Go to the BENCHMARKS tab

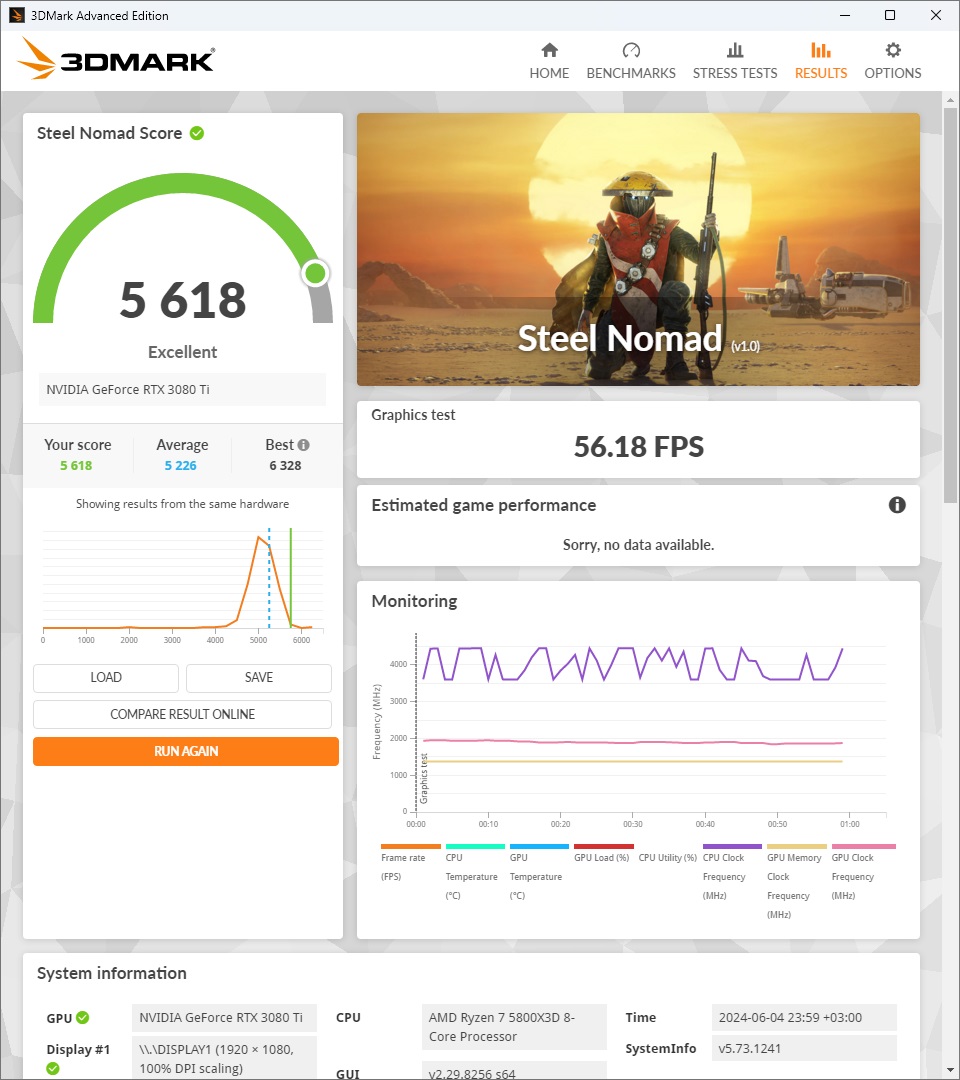pos(631,61)
